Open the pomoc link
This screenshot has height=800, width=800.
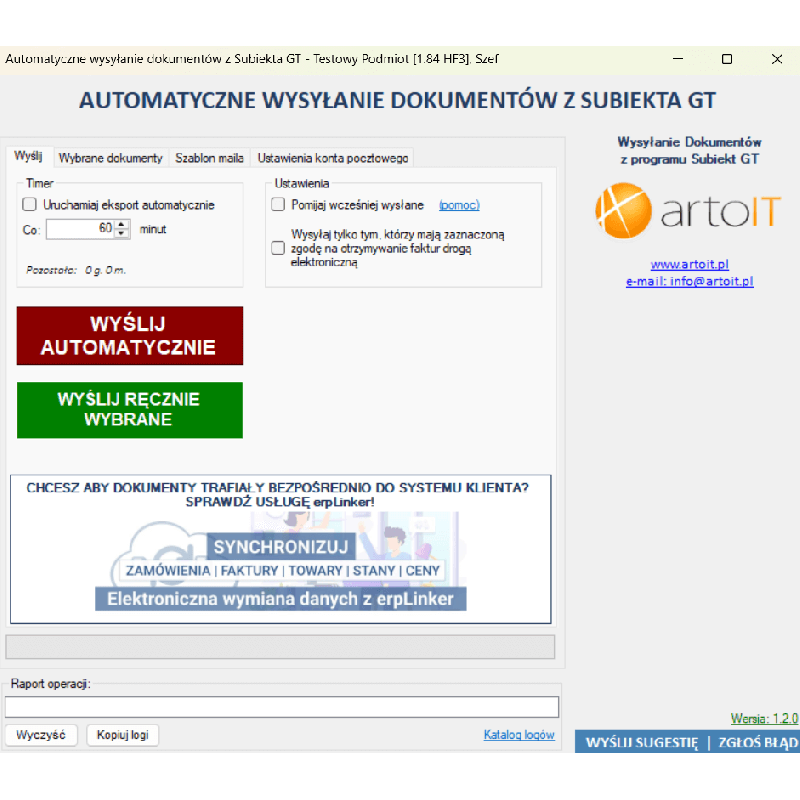tap(458, 204)
